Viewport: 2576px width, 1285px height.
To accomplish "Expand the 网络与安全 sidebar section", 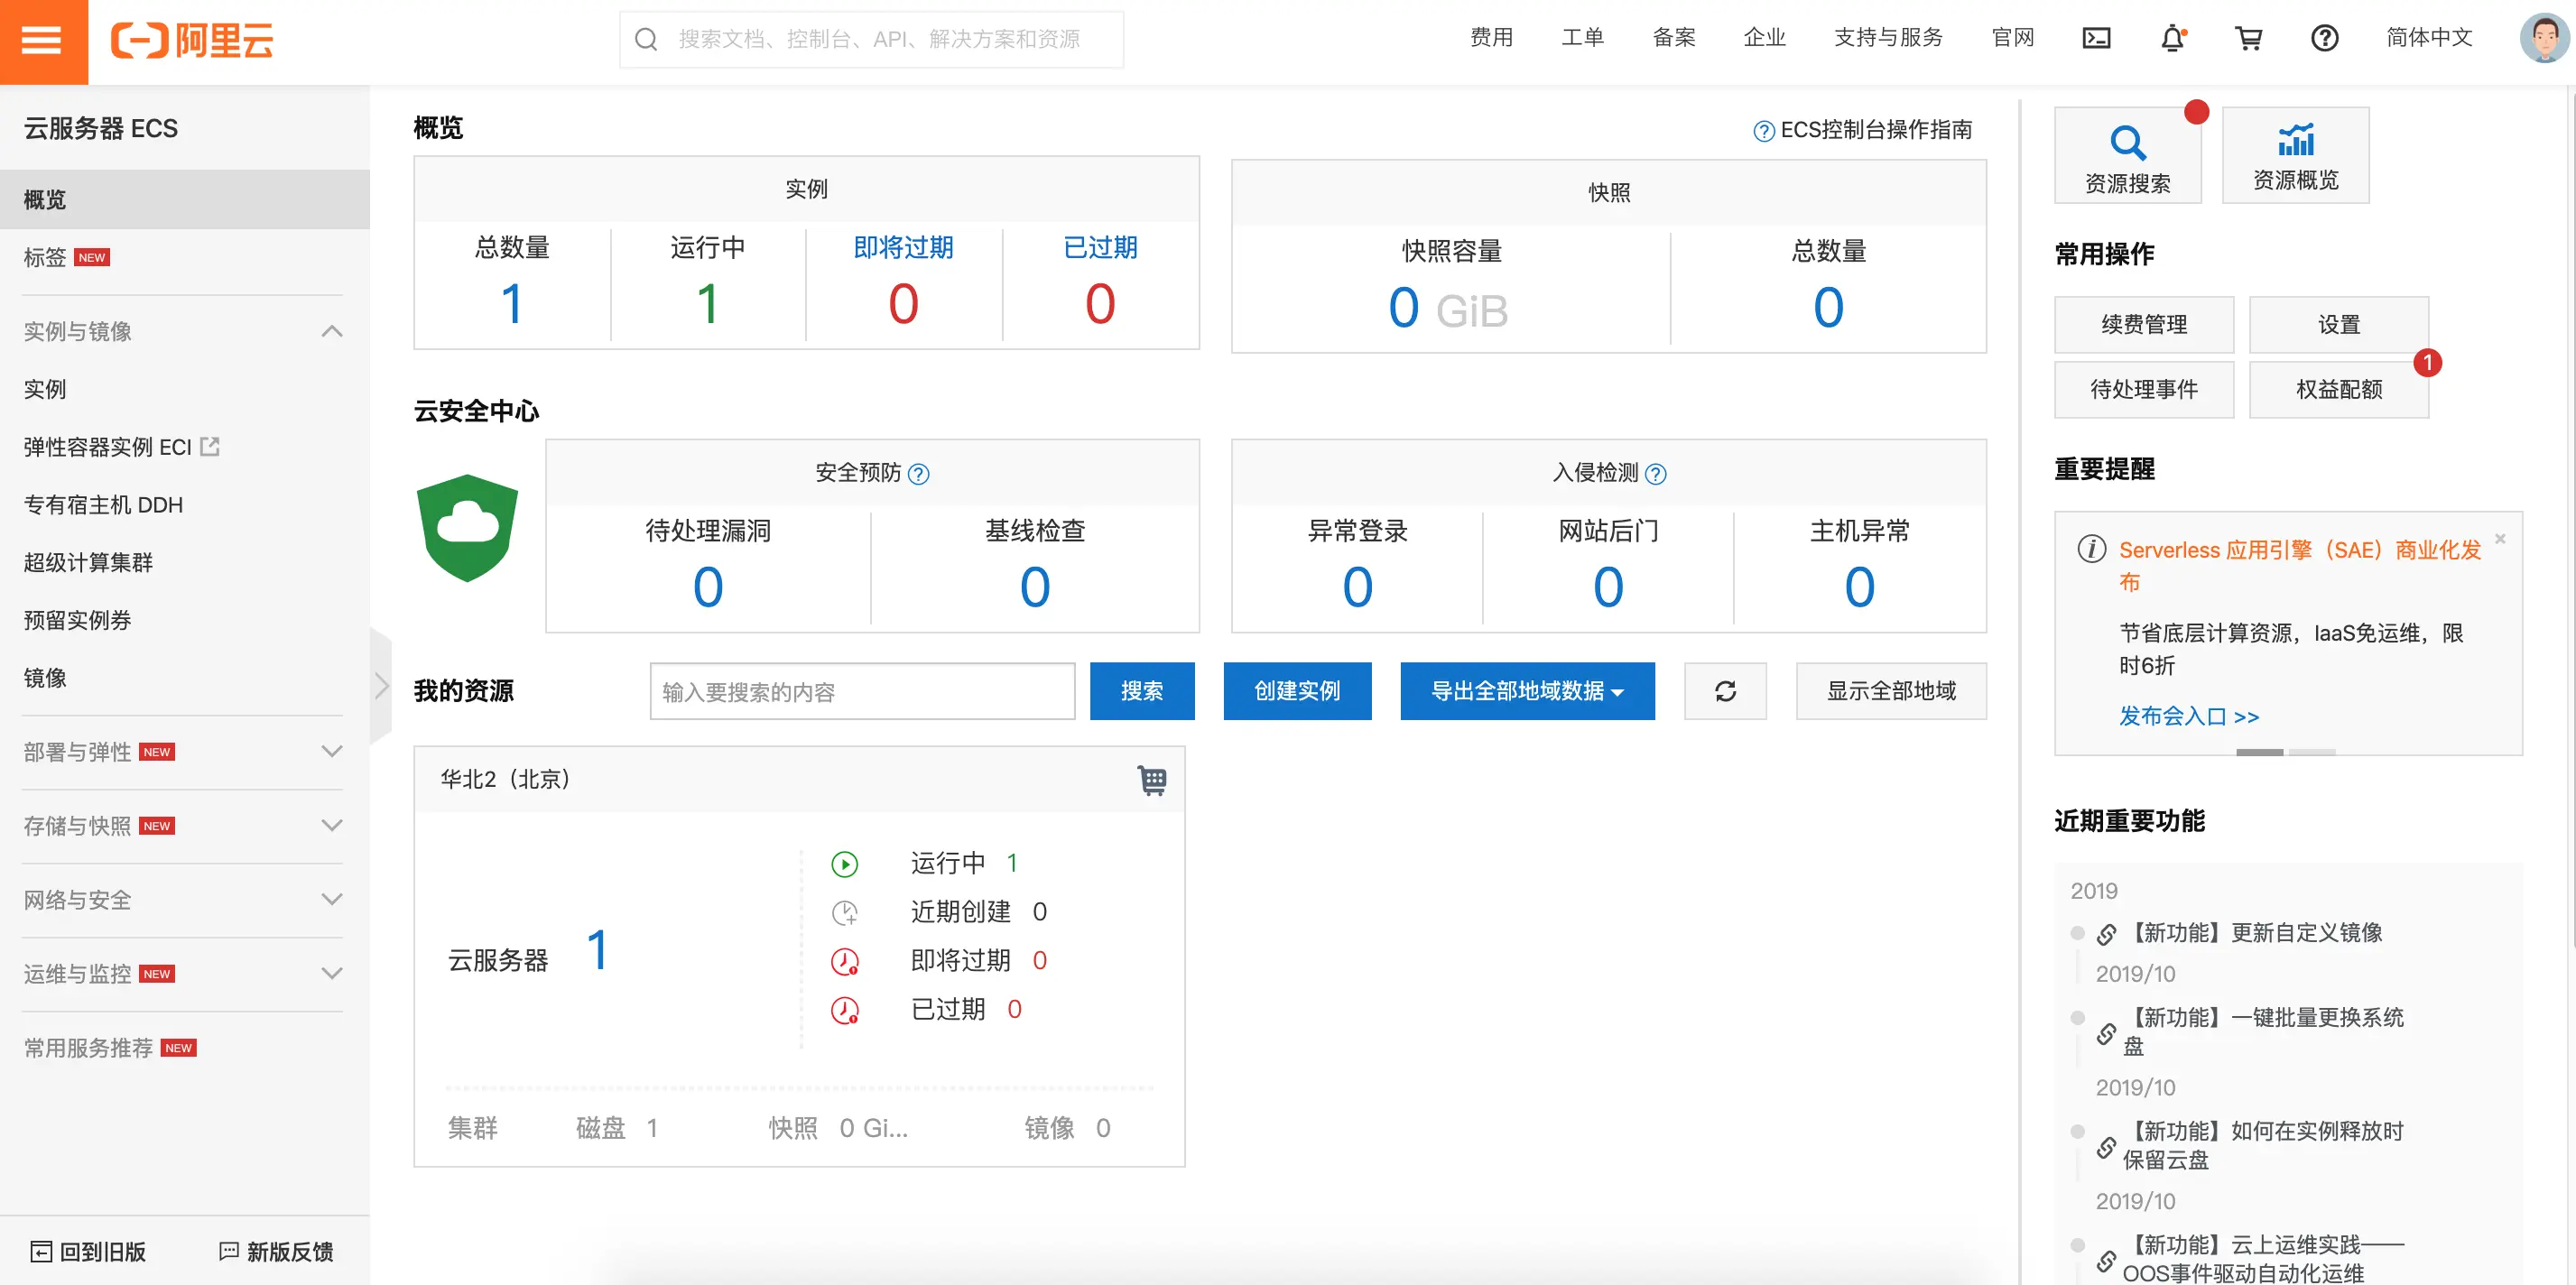I will [332, 899].
